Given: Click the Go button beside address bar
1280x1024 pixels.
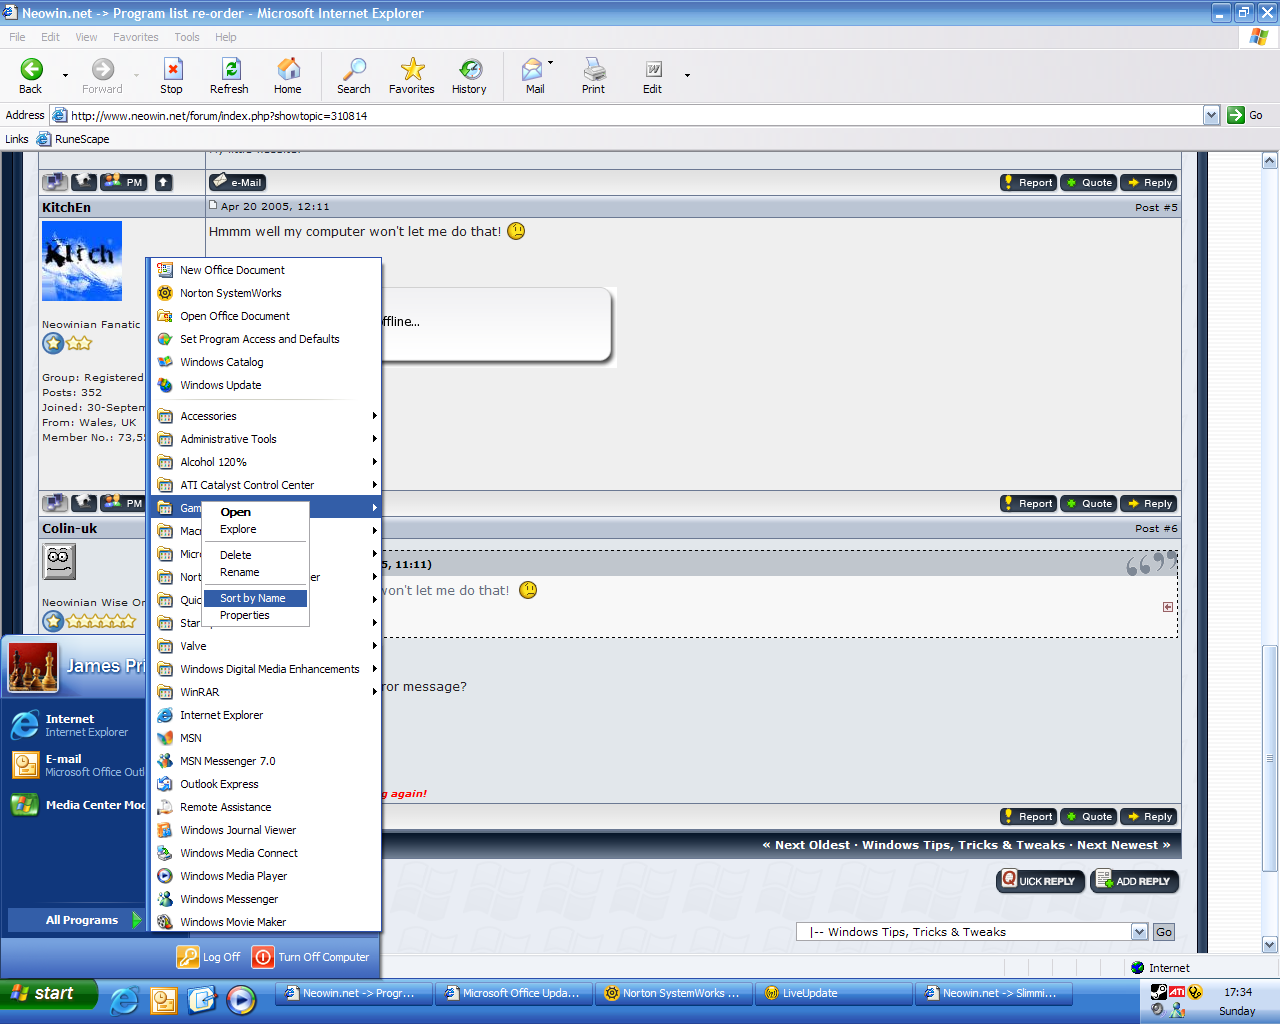Looking at the screenshot, I should tap(1246, 115).
